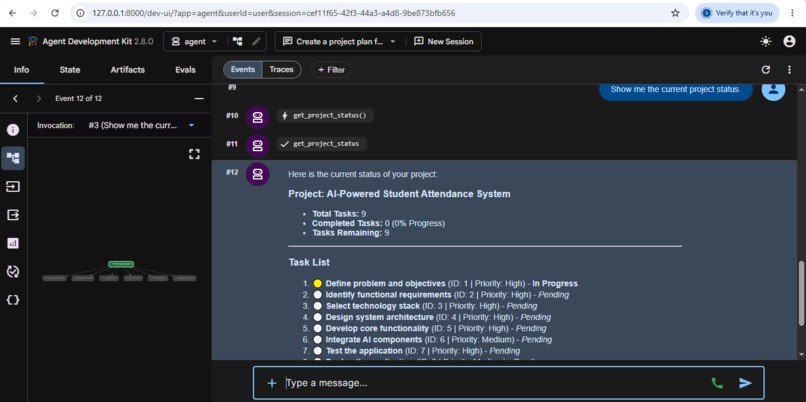
Task: Open the events panel three-dot options
Action: 789,70
